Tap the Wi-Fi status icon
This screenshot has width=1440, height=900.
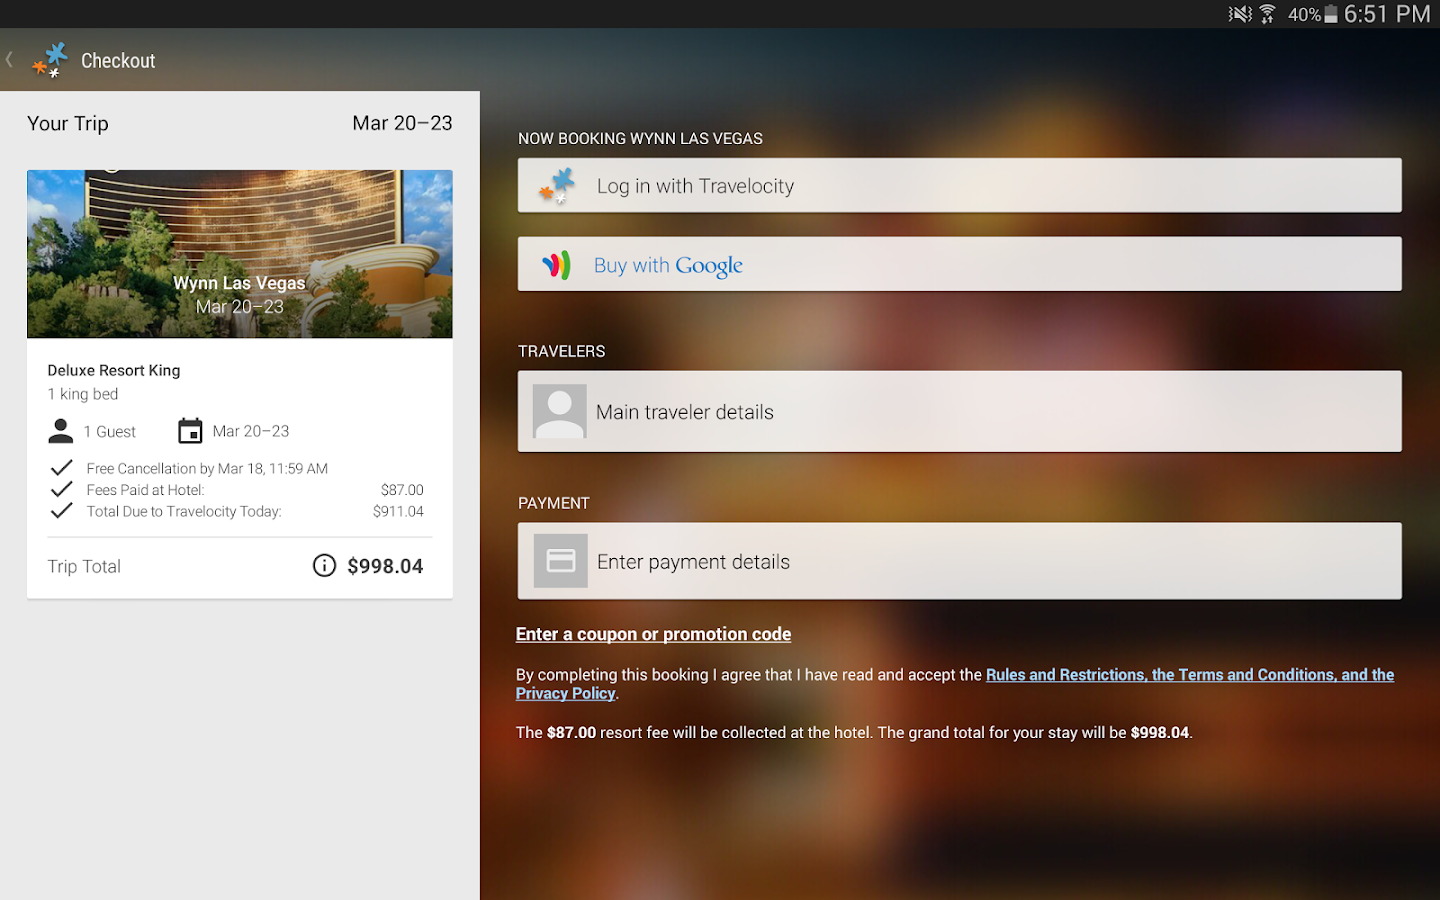tap(1268, 14)
